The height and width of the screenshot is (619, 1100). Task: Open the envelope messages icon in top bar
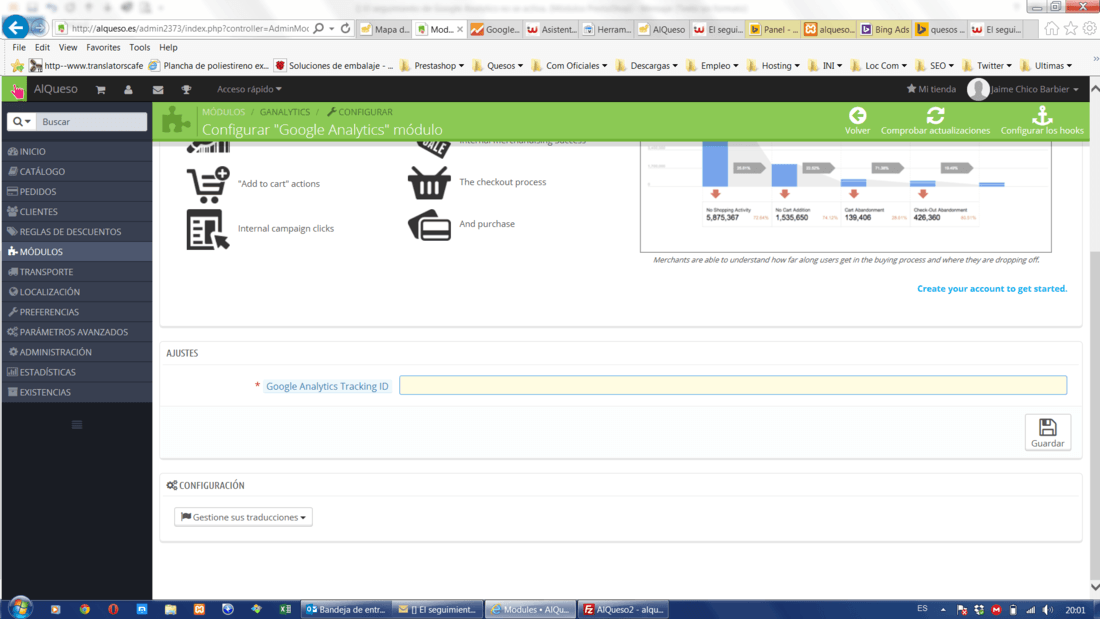point(158,90)
